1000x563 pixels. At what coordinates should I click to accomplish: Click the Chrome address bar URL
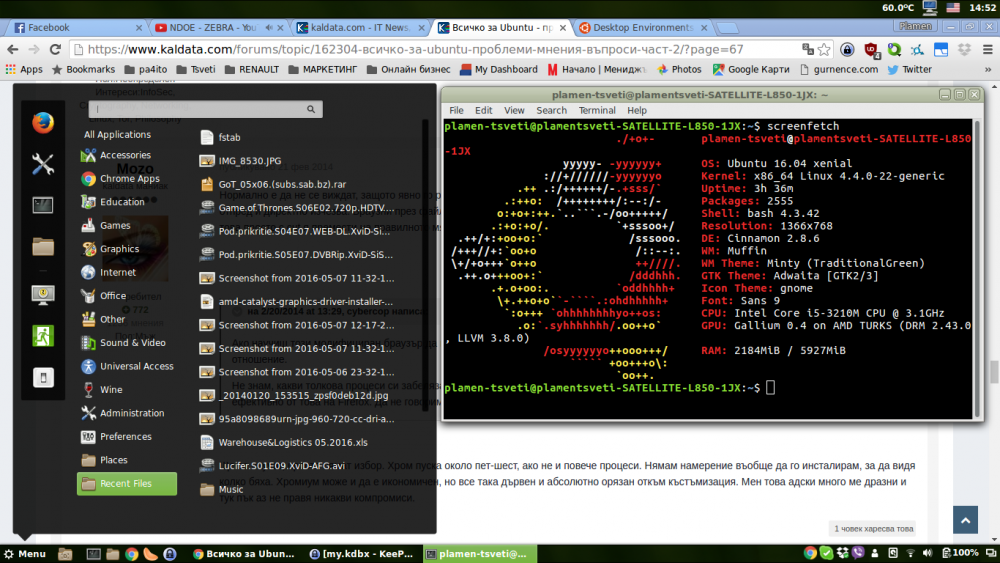click(415, 49)
